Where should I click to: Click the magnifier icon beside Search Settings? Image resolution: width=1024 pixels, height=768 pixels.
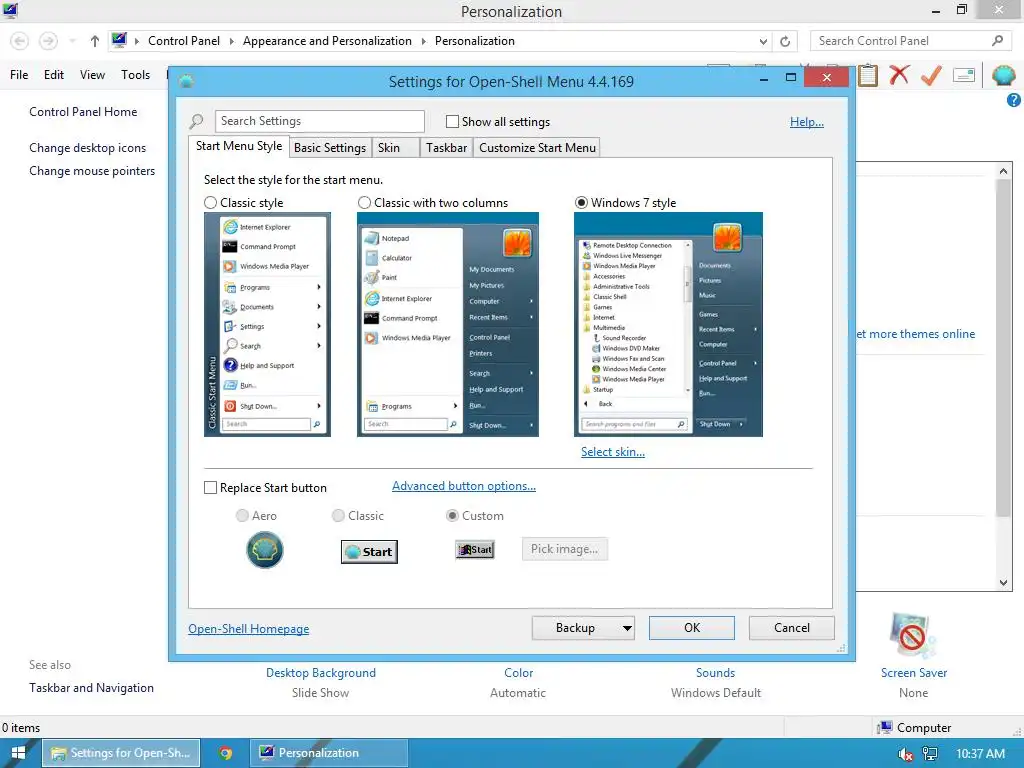point(196,121)
